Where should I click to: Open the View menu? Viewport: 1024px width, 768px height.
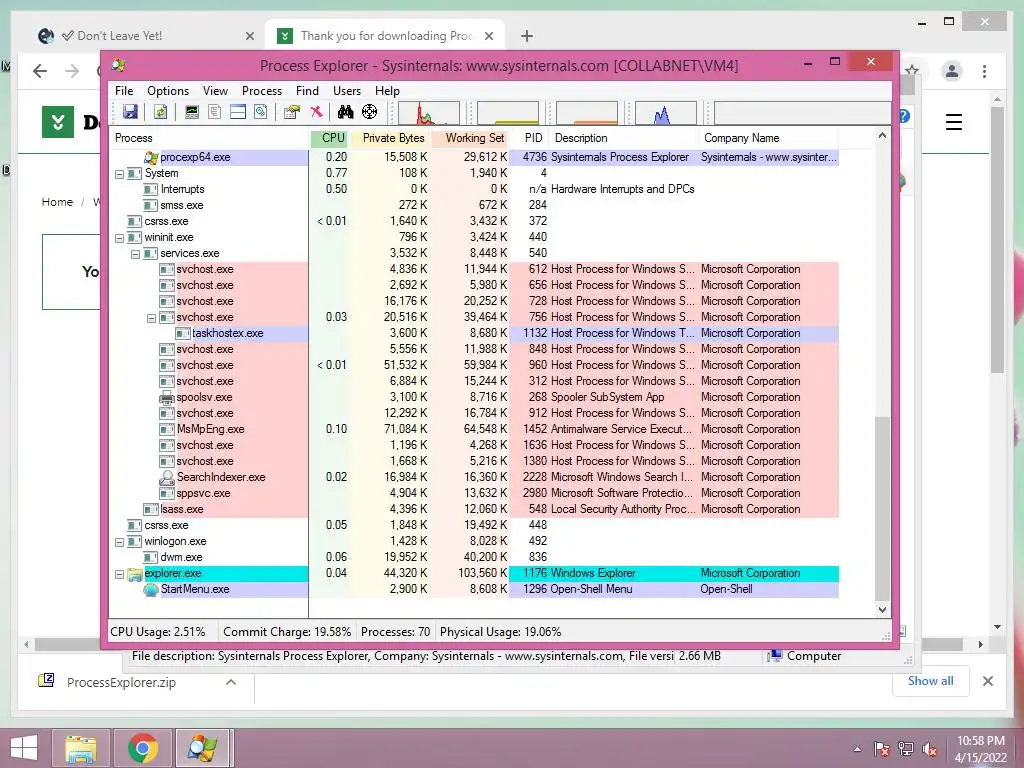[x=216, y=91]
